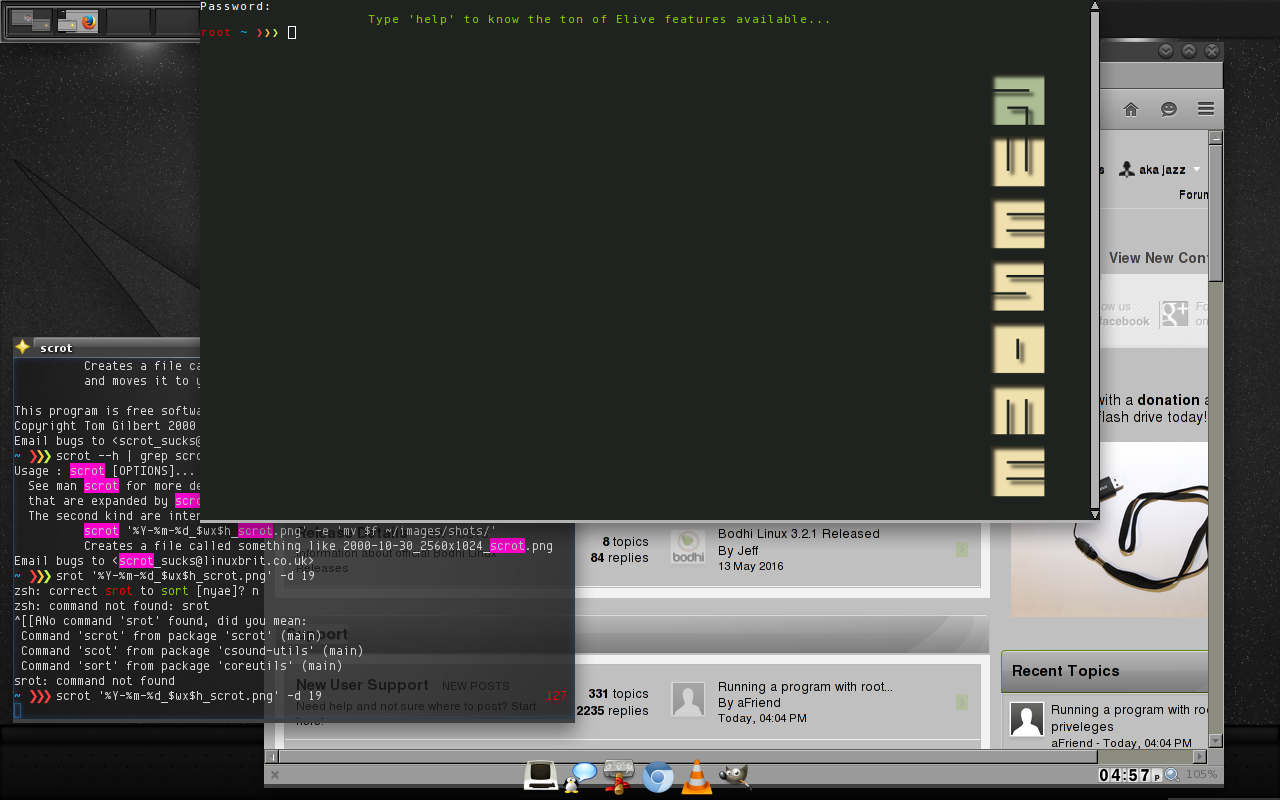This screenshot has width=1280, height=800.
Task: Click the author link 'Jeff'
Action: click(748, 551)
